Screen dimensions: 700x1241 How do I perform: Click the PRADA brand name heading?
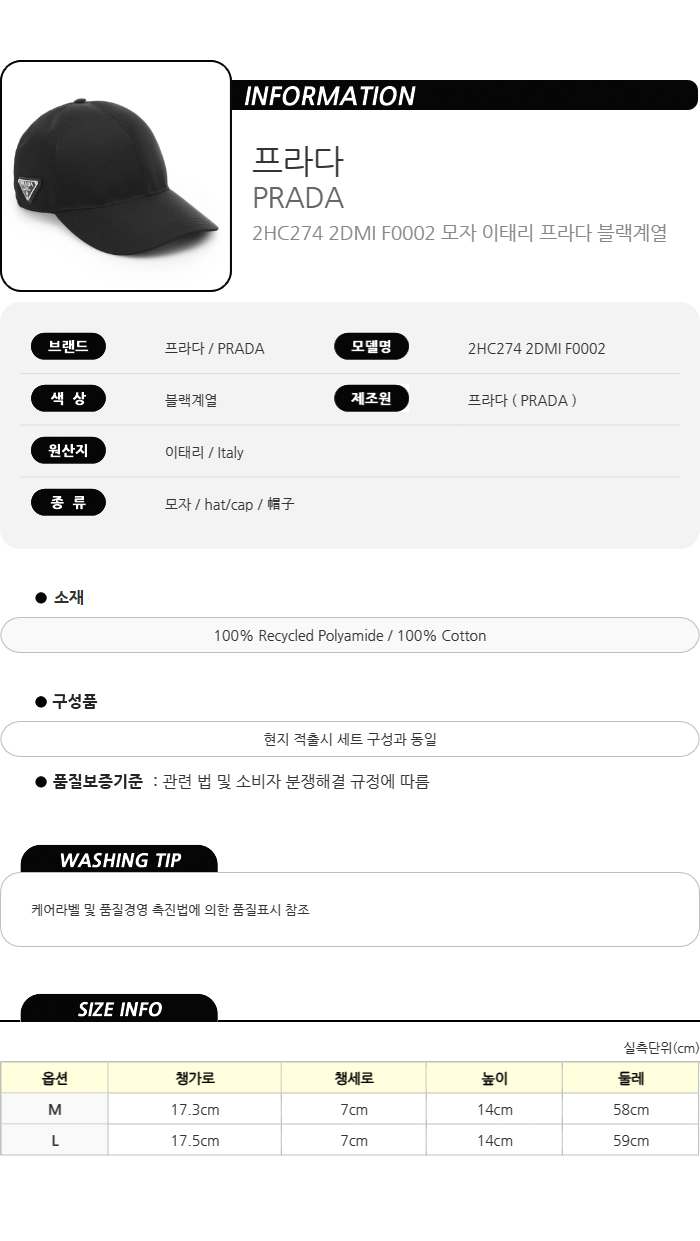tap(298, 198)
